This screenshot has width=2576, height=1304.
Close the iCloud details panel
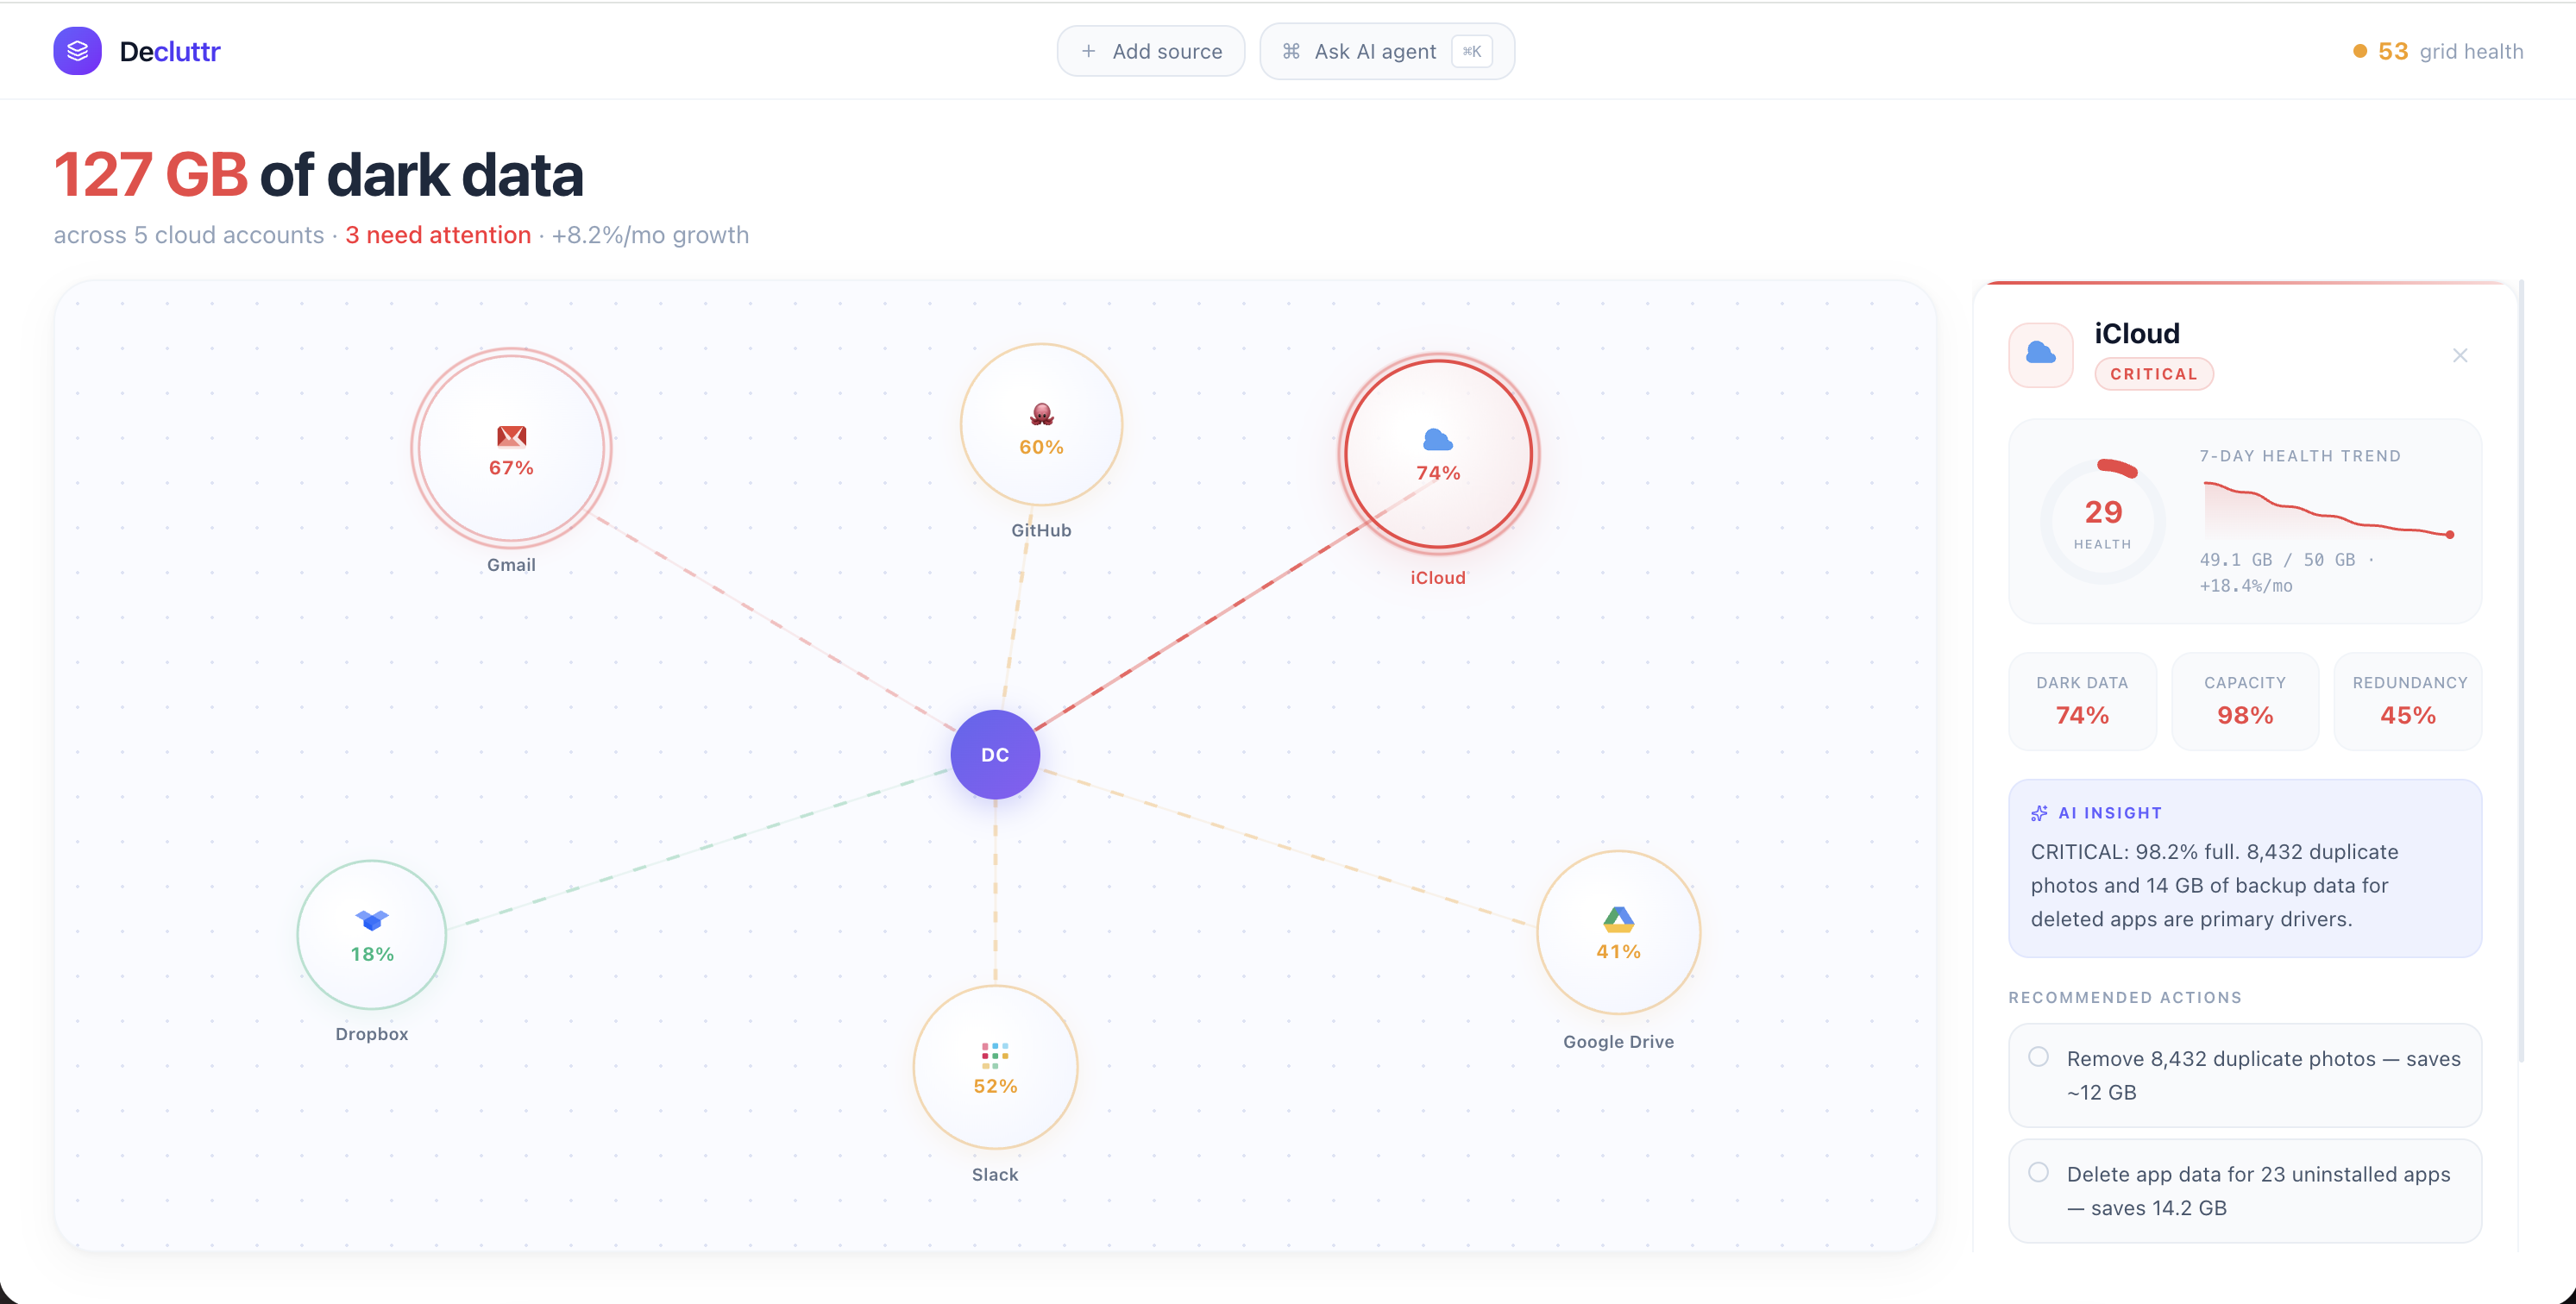point(2459,356)
